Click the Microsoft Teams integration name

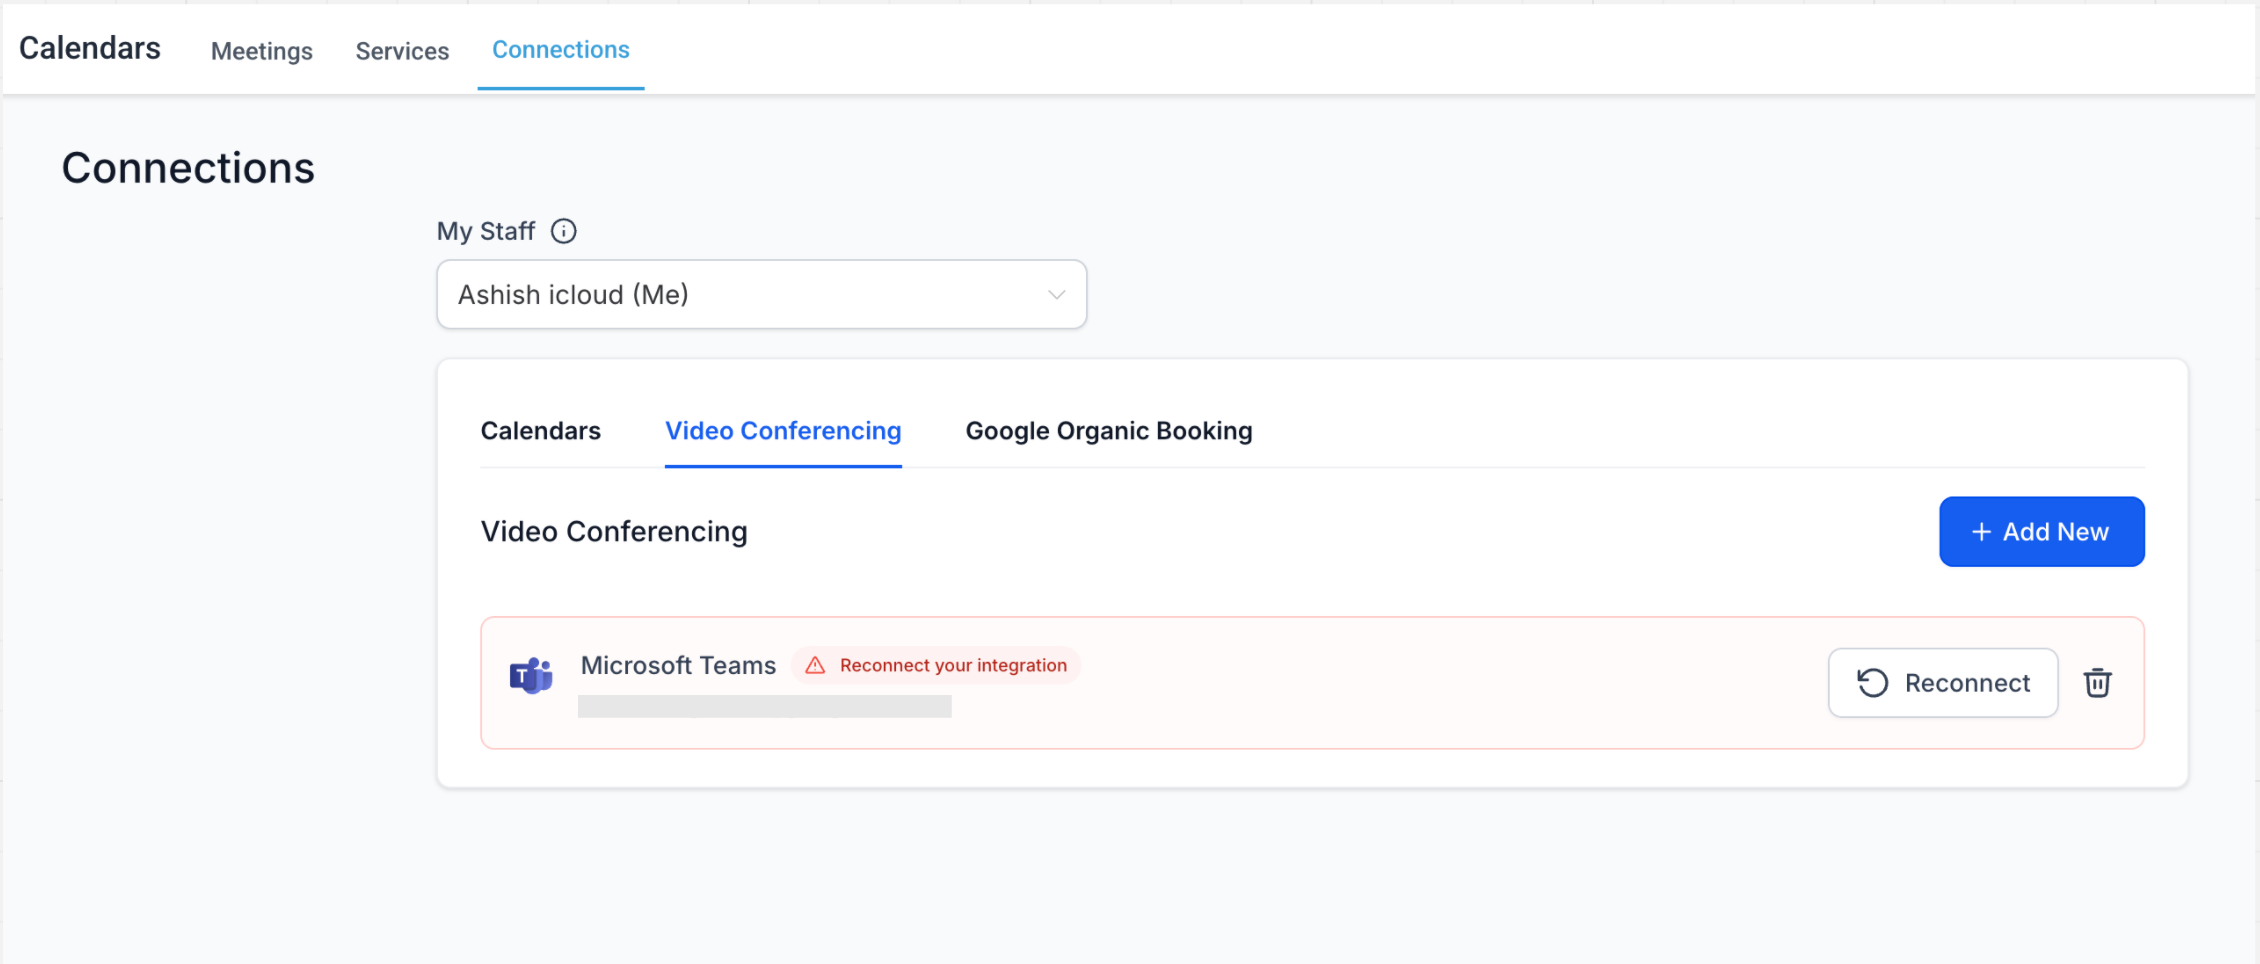(678, 666)
